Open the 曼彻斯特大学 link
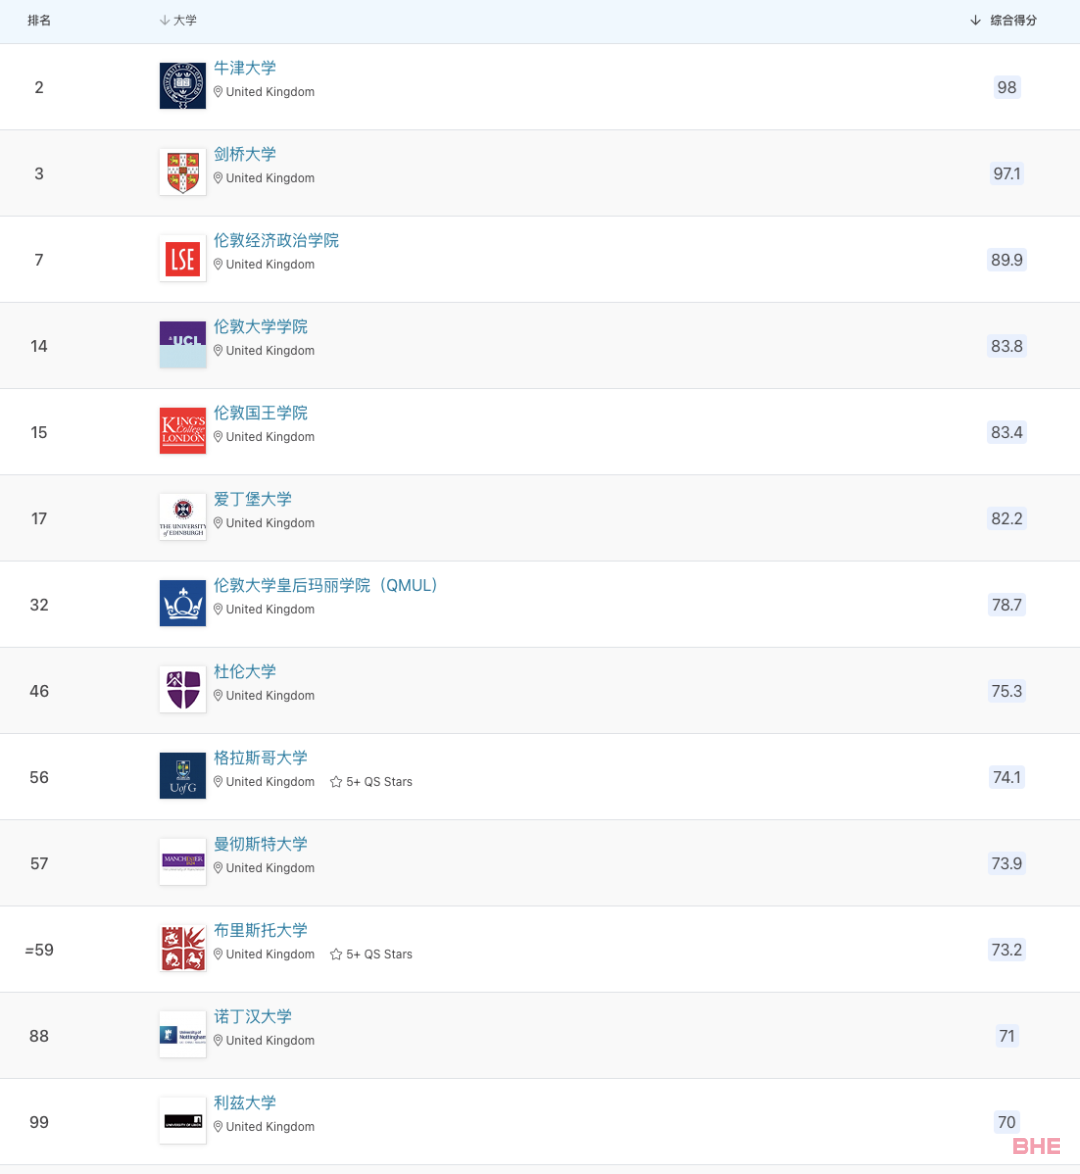Image resolution: width=1080 pixels, height=1174 pixels. pyautogui.click(x=261, y=844)
